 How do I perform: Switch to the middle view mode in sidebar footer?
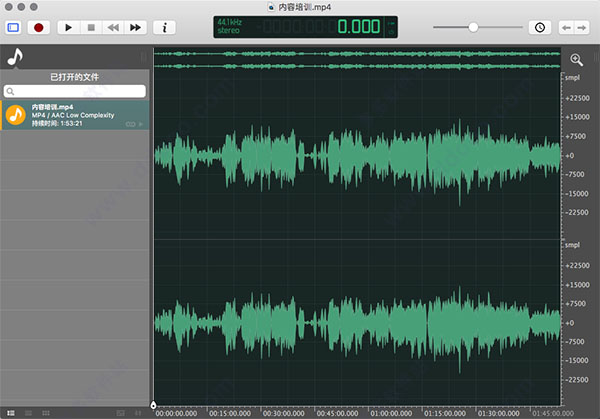tap(28, 413)
